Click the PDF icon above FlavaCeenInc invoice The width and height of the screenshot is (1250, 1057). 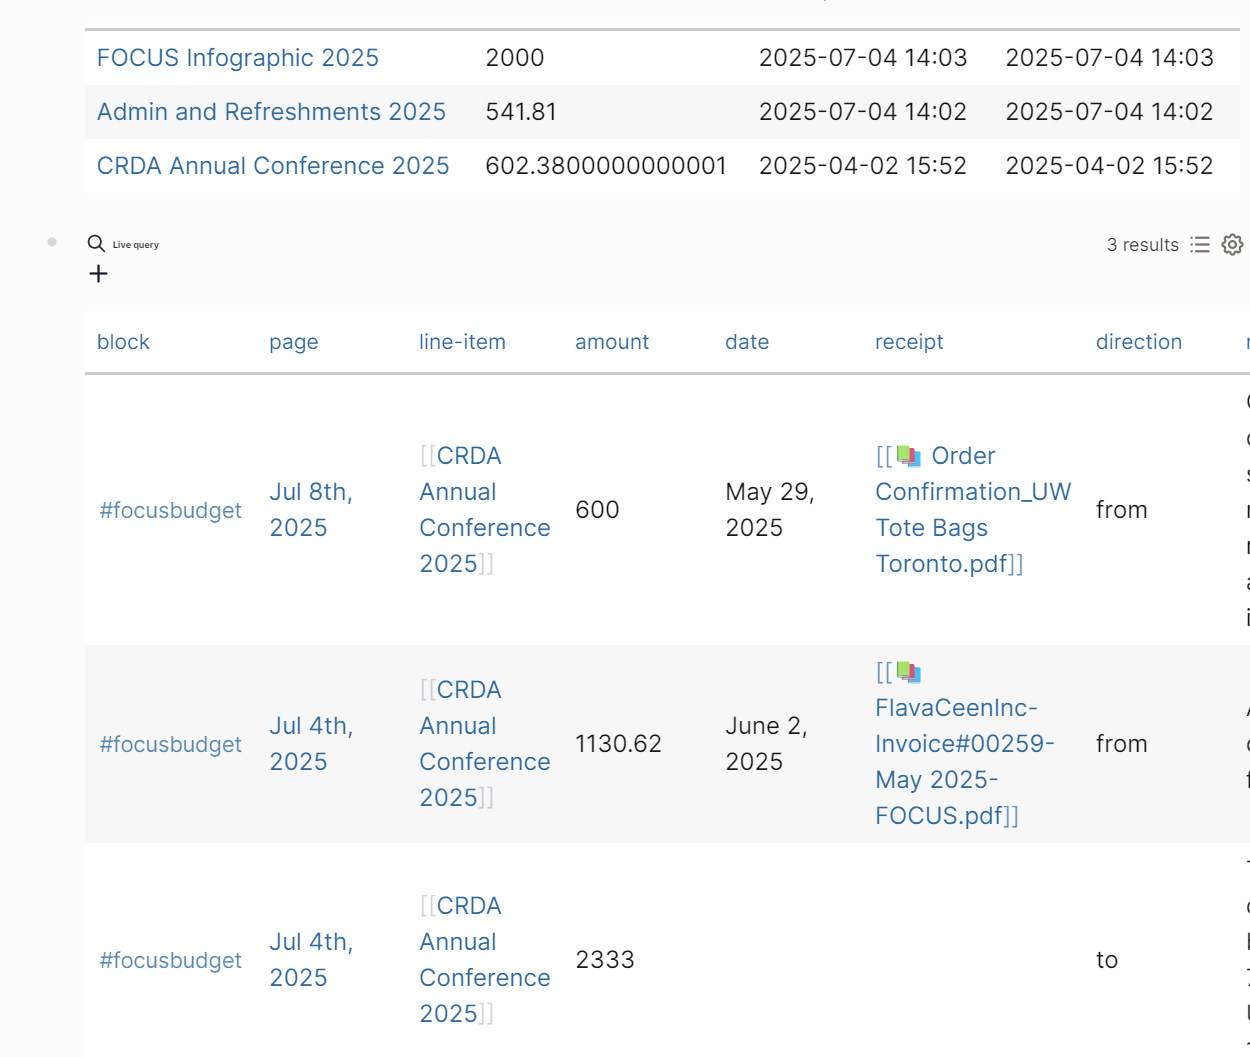click(908, 672)
